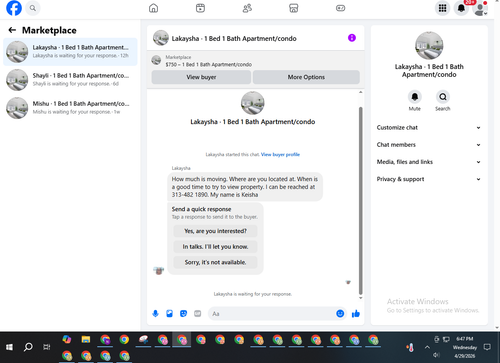The image size is (500, 363).
Task: Go back from Marketplace with arrow
Action: click(x=12, y=30)
